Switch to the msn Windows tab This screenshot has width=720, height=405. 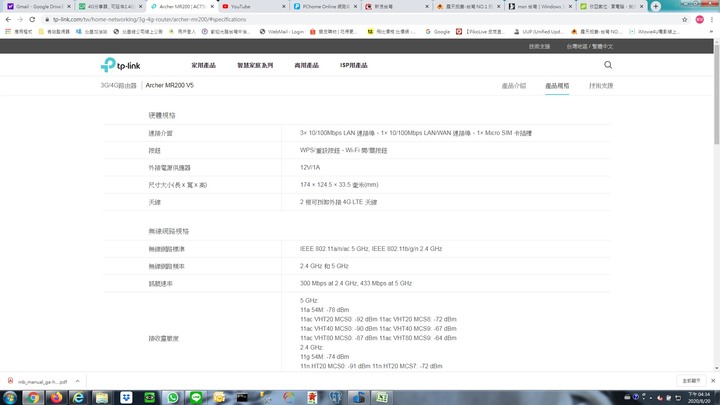(x=539, y=6)
